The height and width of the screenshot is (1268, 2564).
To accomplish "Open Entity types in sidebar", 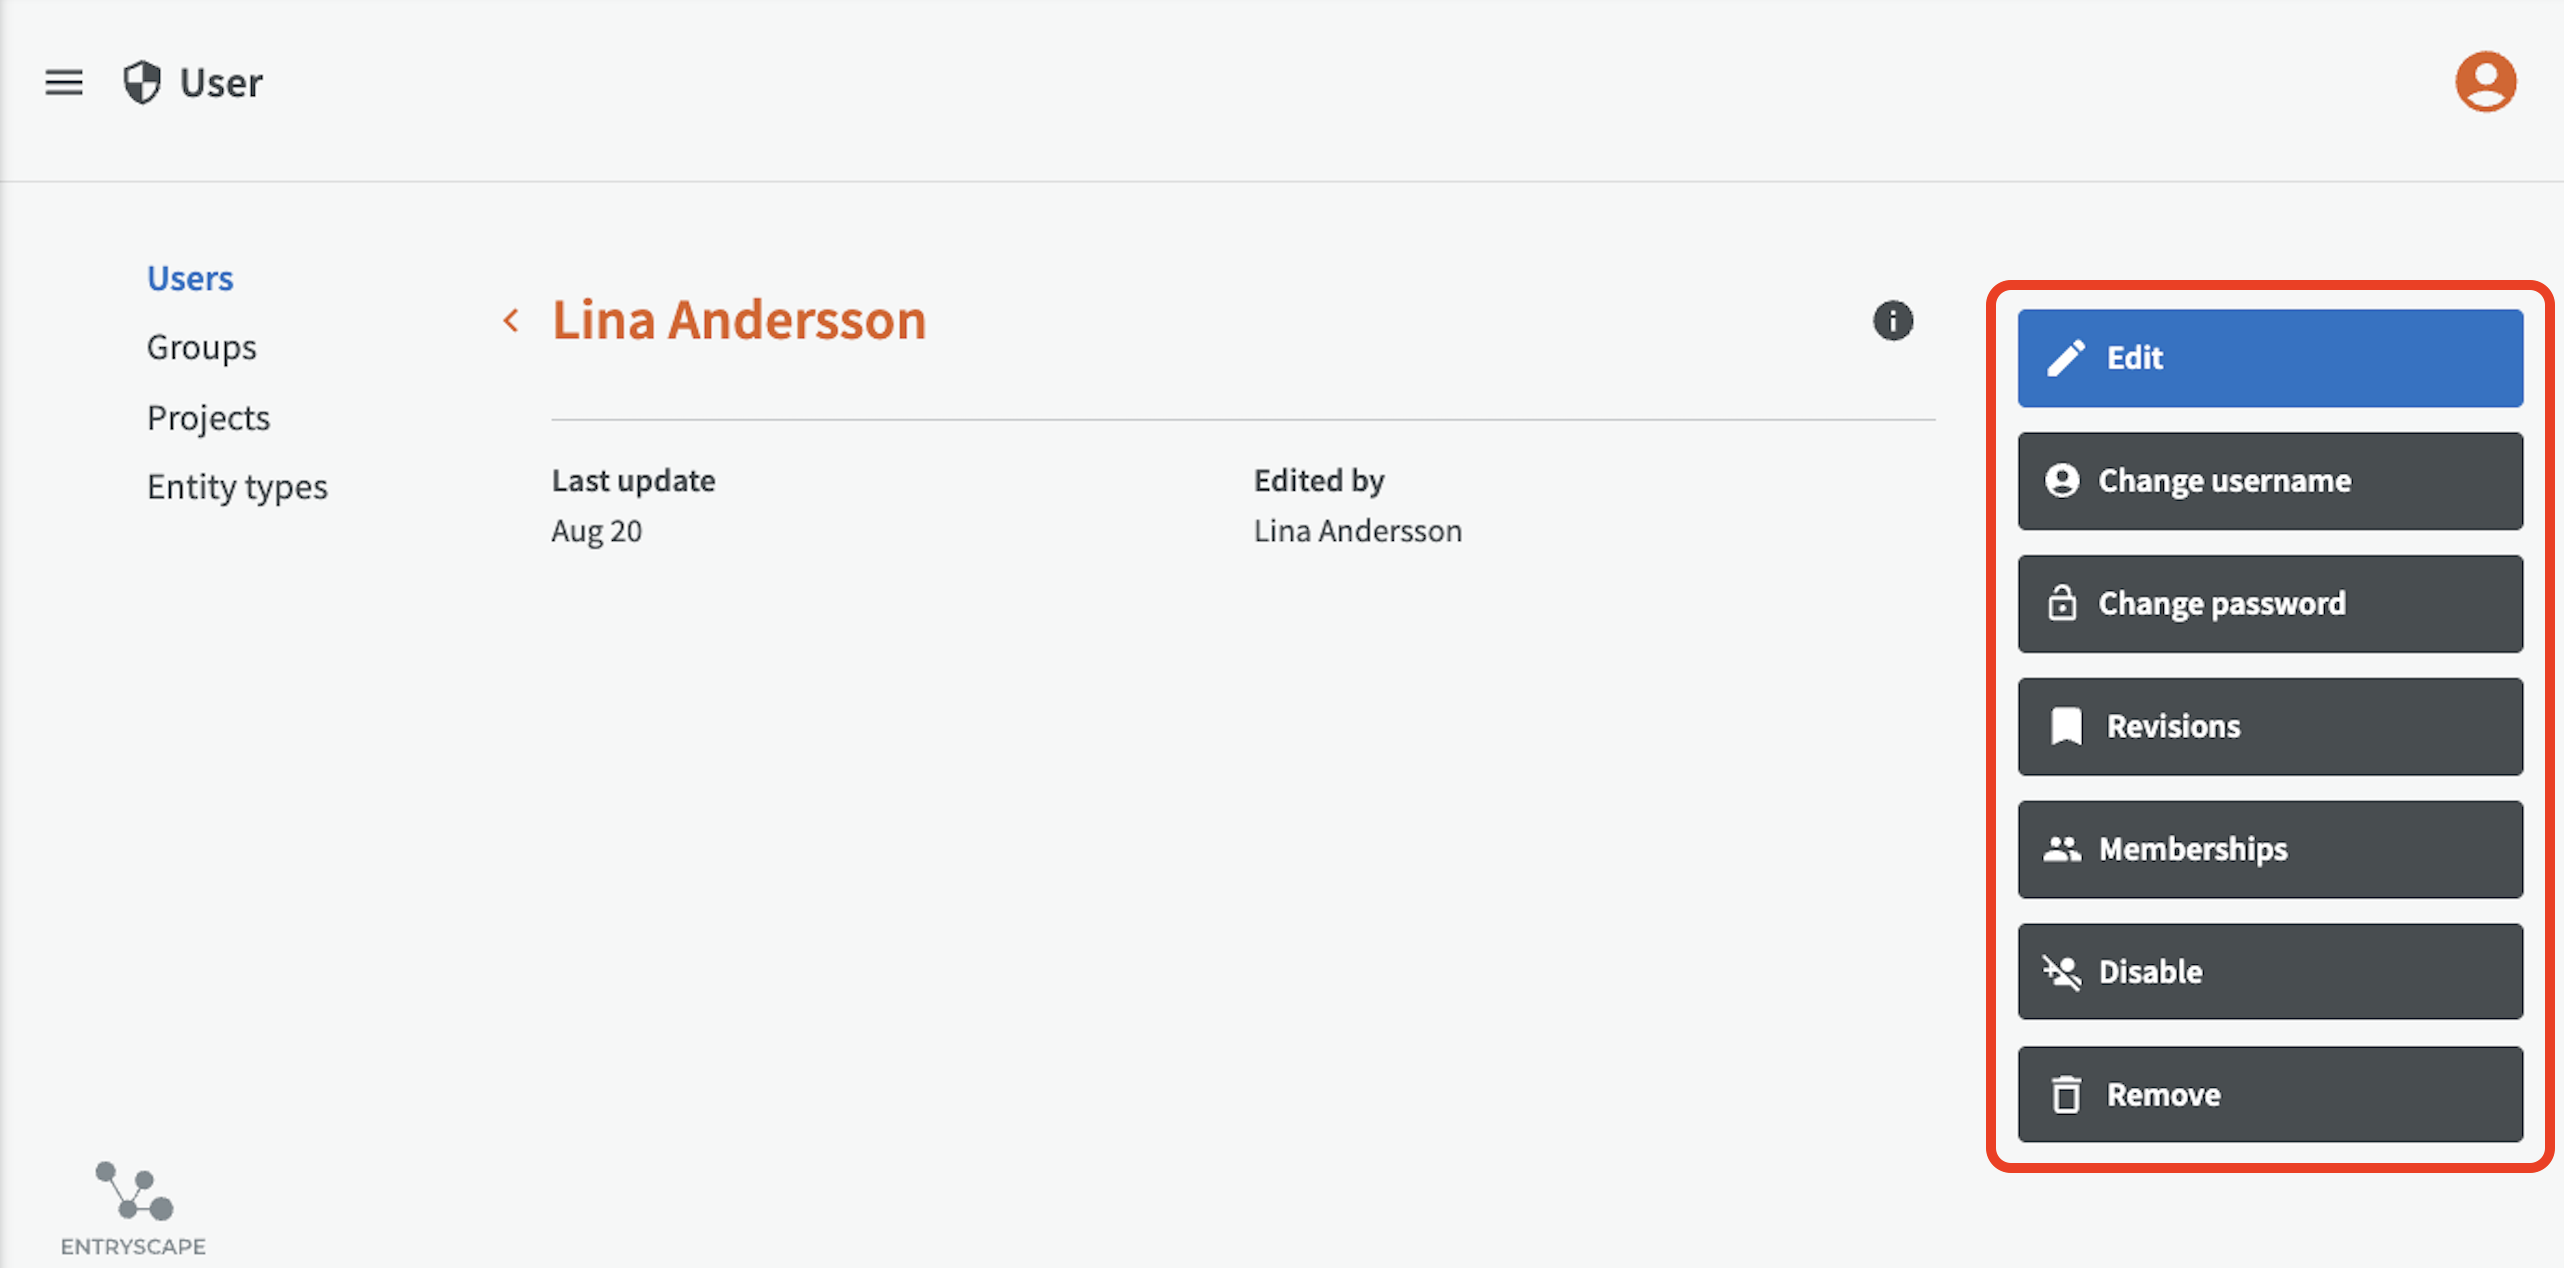I will pyautogui.click(x=237, y=487).
